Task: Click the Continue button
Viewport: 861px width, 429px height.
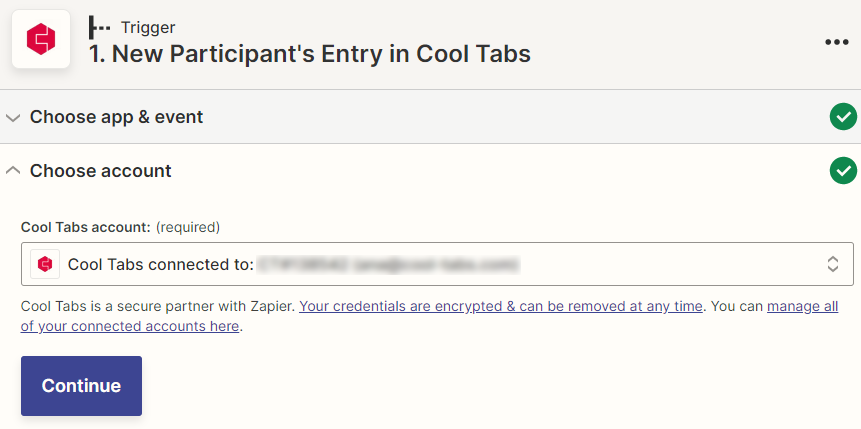Action: click(81, 386)
